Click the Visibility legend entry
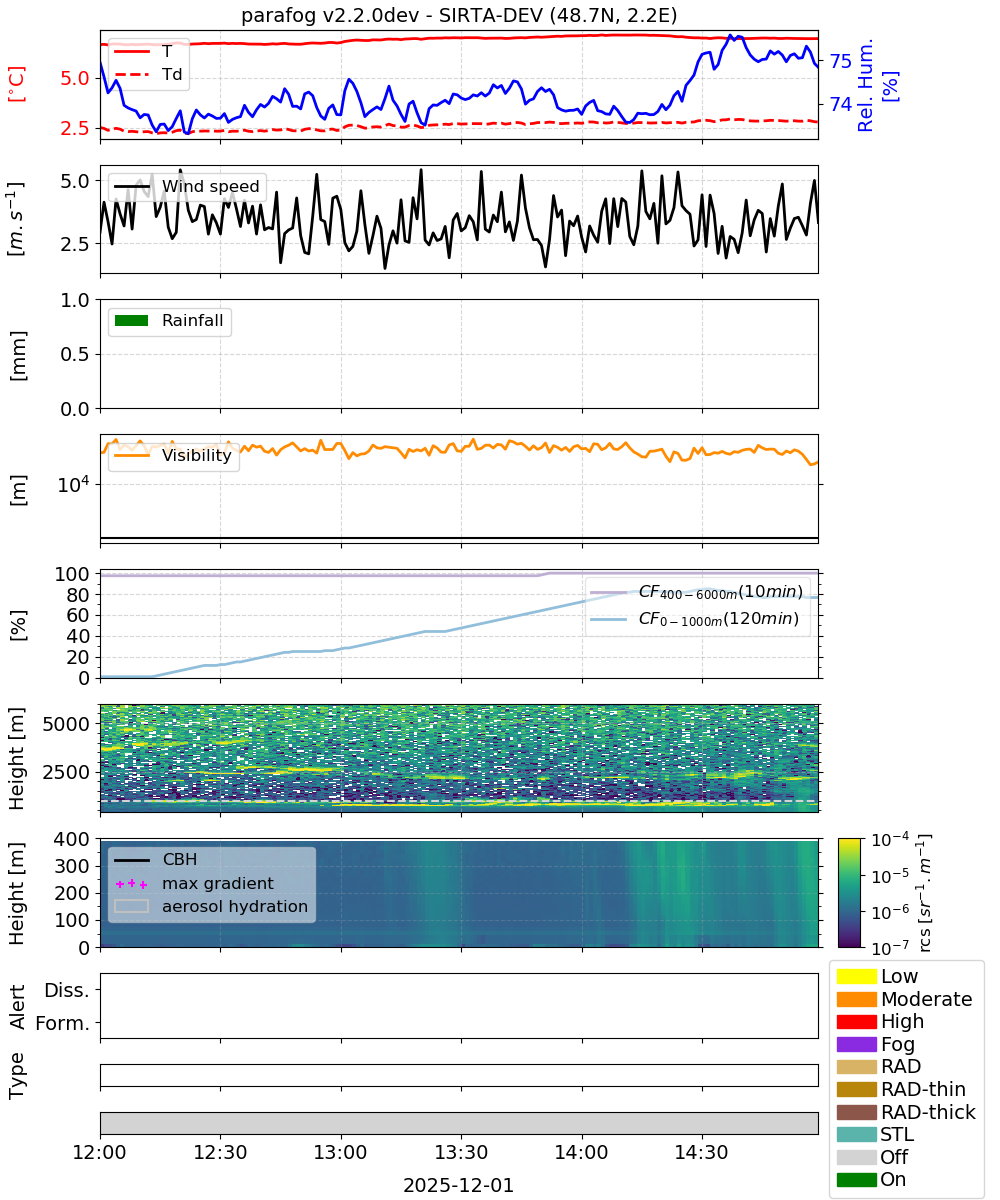The height and width of the screenshot is (1200, 1000). pyautogui.click(x=174, y=456)
